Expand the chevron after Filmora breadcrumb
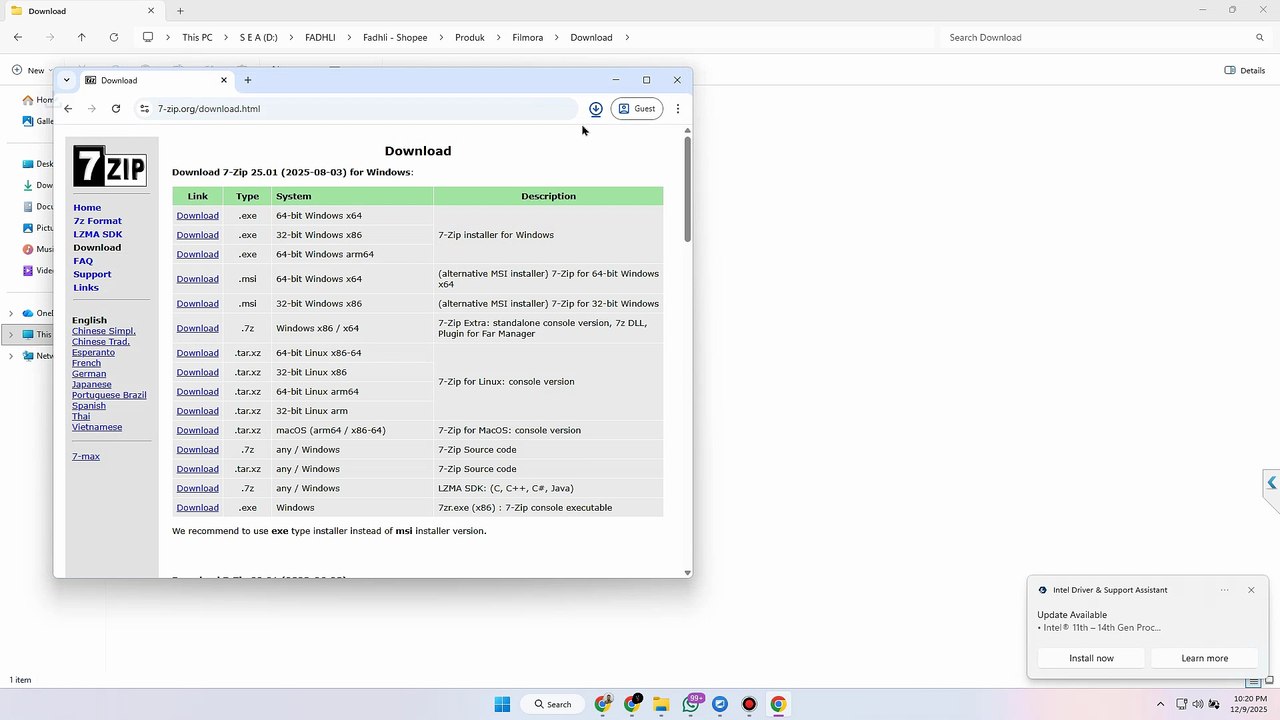Viewport: 1280px width, 720px height. [557, 37]
